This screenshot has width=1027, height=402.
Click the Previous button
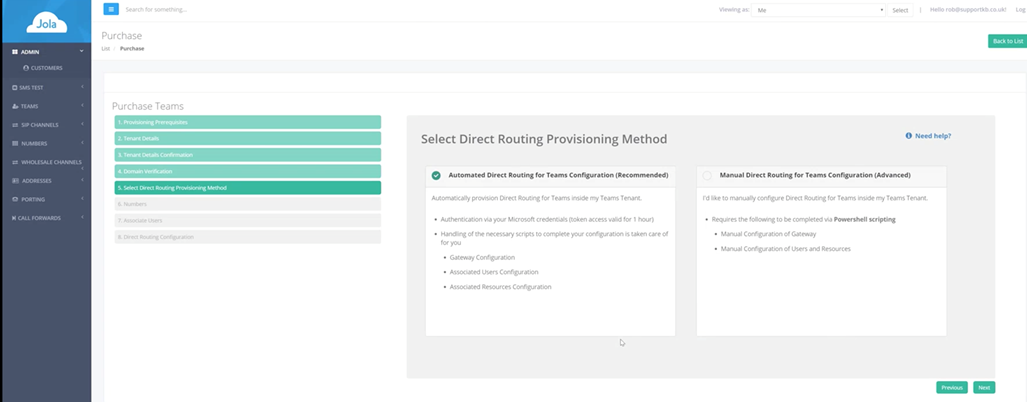pos(952,388)
